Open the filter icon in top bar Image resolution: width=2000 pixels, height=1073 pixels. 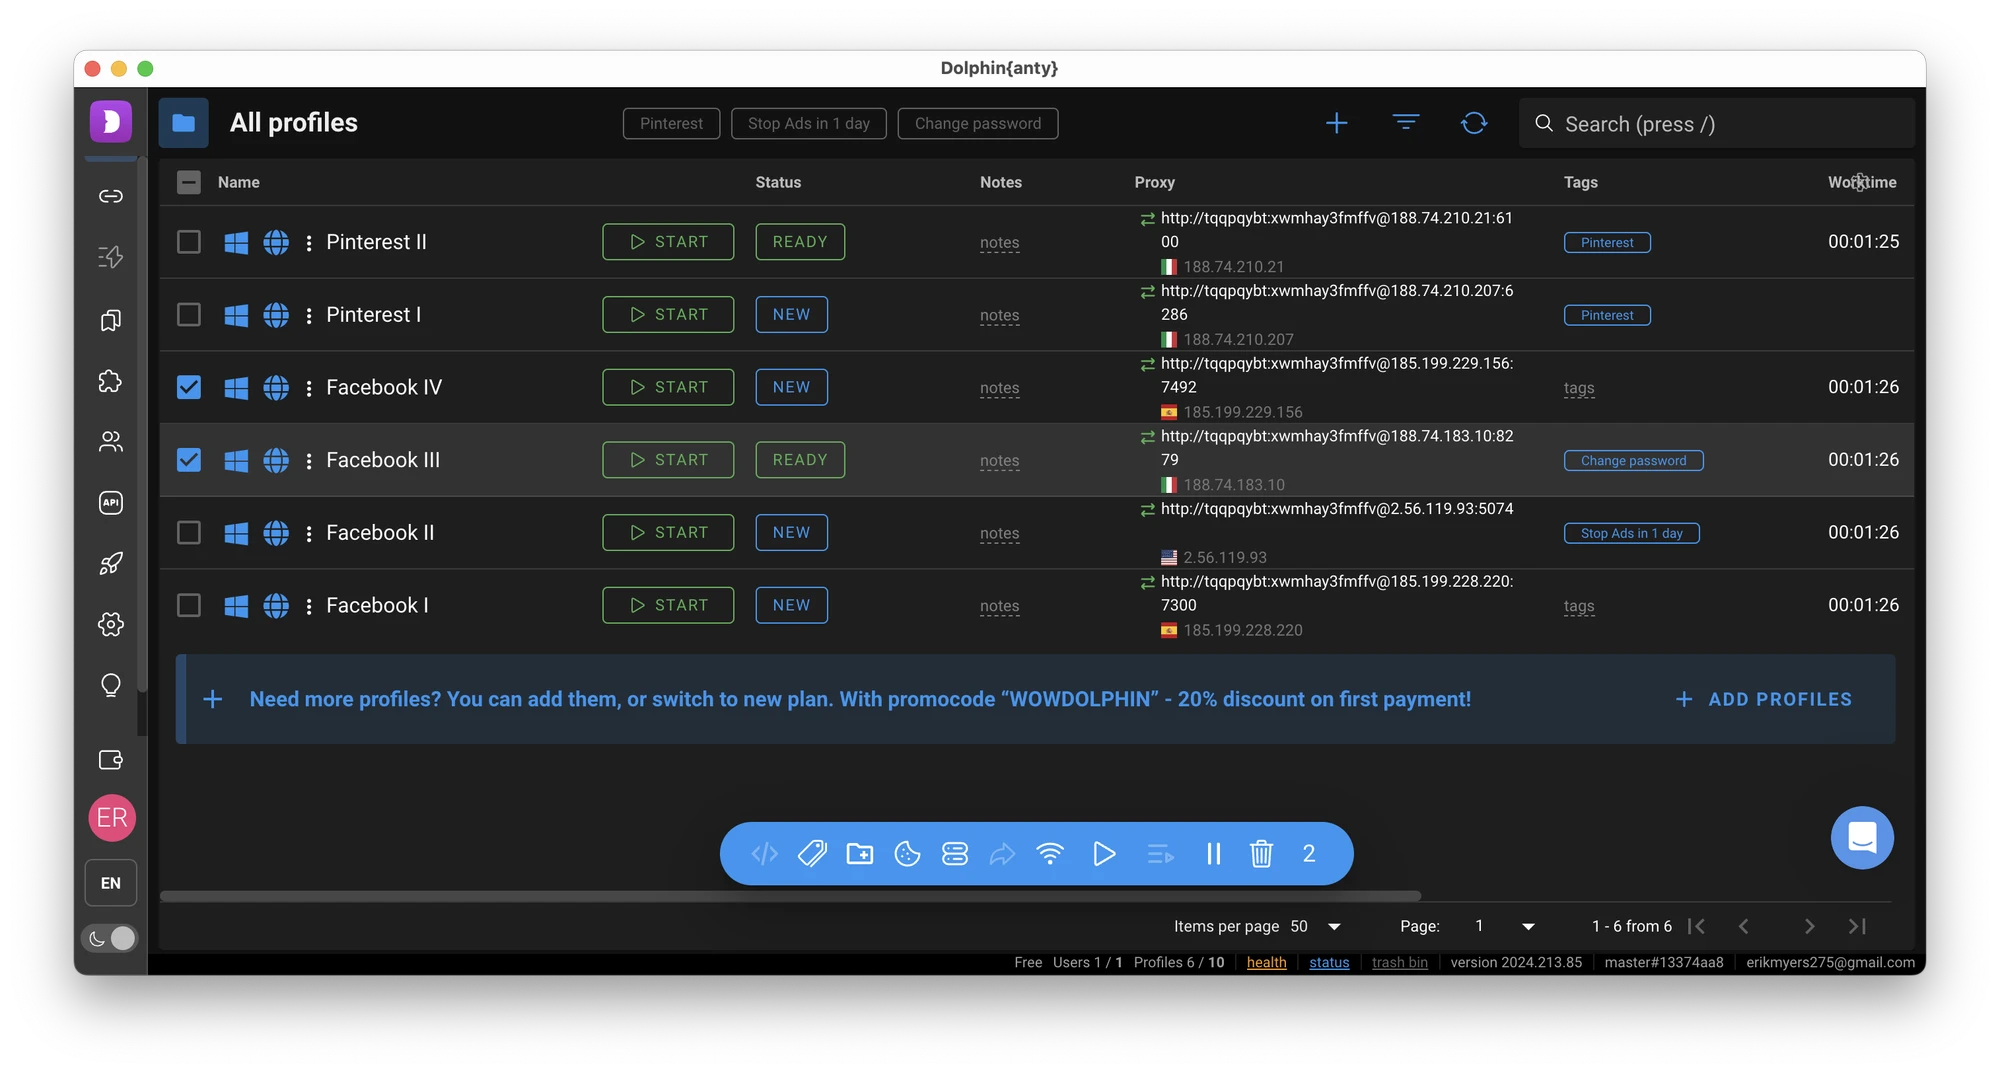coord(1406,123)
